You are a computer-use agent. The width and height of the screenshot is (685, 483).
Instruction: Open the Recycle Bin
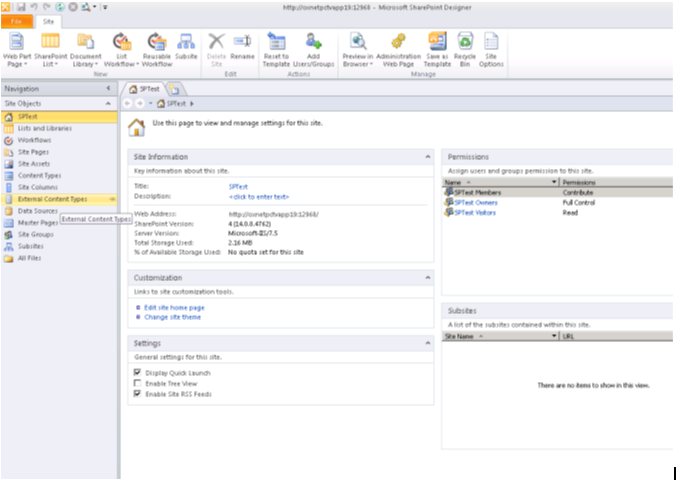pyautogui.click(x=465, y=50)
